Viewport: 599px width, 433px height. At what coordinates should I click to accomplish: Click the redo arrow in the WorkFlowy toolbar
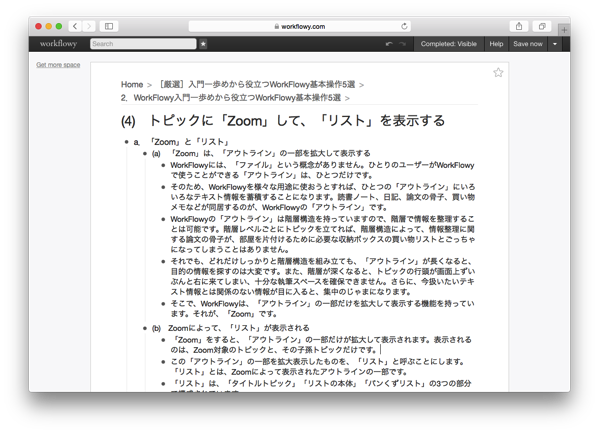click(402, 44)
